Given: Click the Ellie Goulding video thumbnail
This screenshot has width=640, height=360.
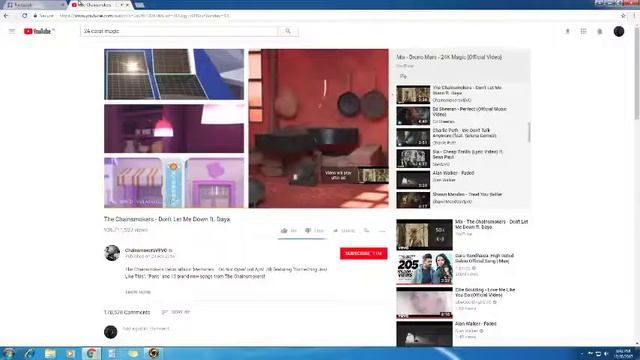Looking at the screenshot, I should pyautogui.click(x=424, y=302).
